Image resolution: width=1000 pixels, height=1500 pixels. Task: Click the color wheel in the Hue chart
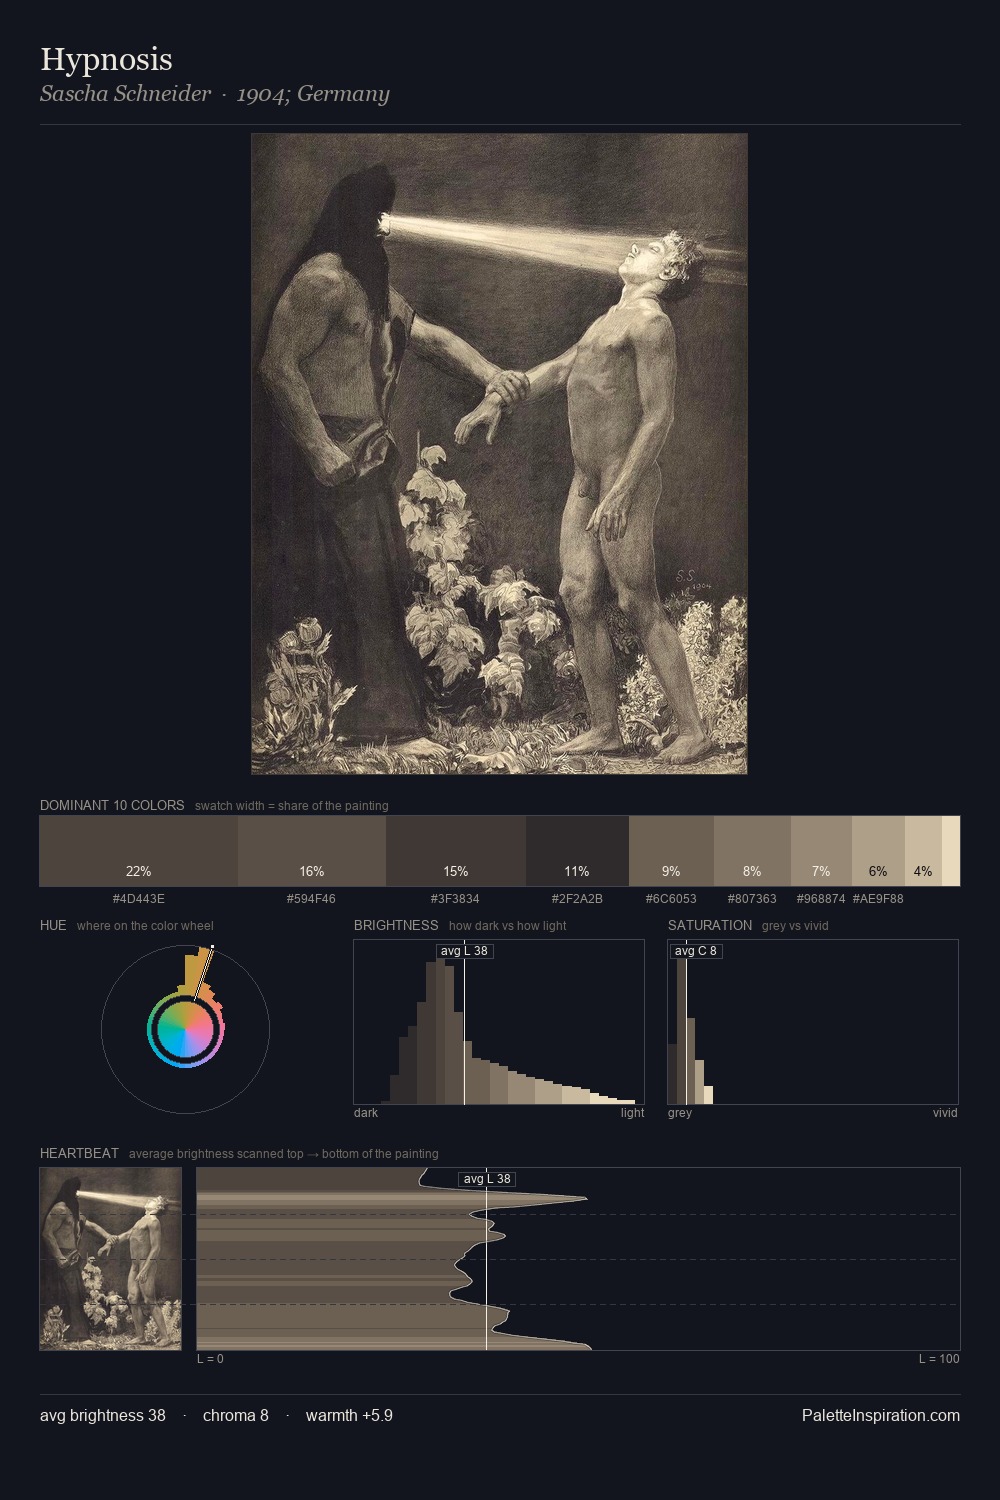[x=185, y=1030]
